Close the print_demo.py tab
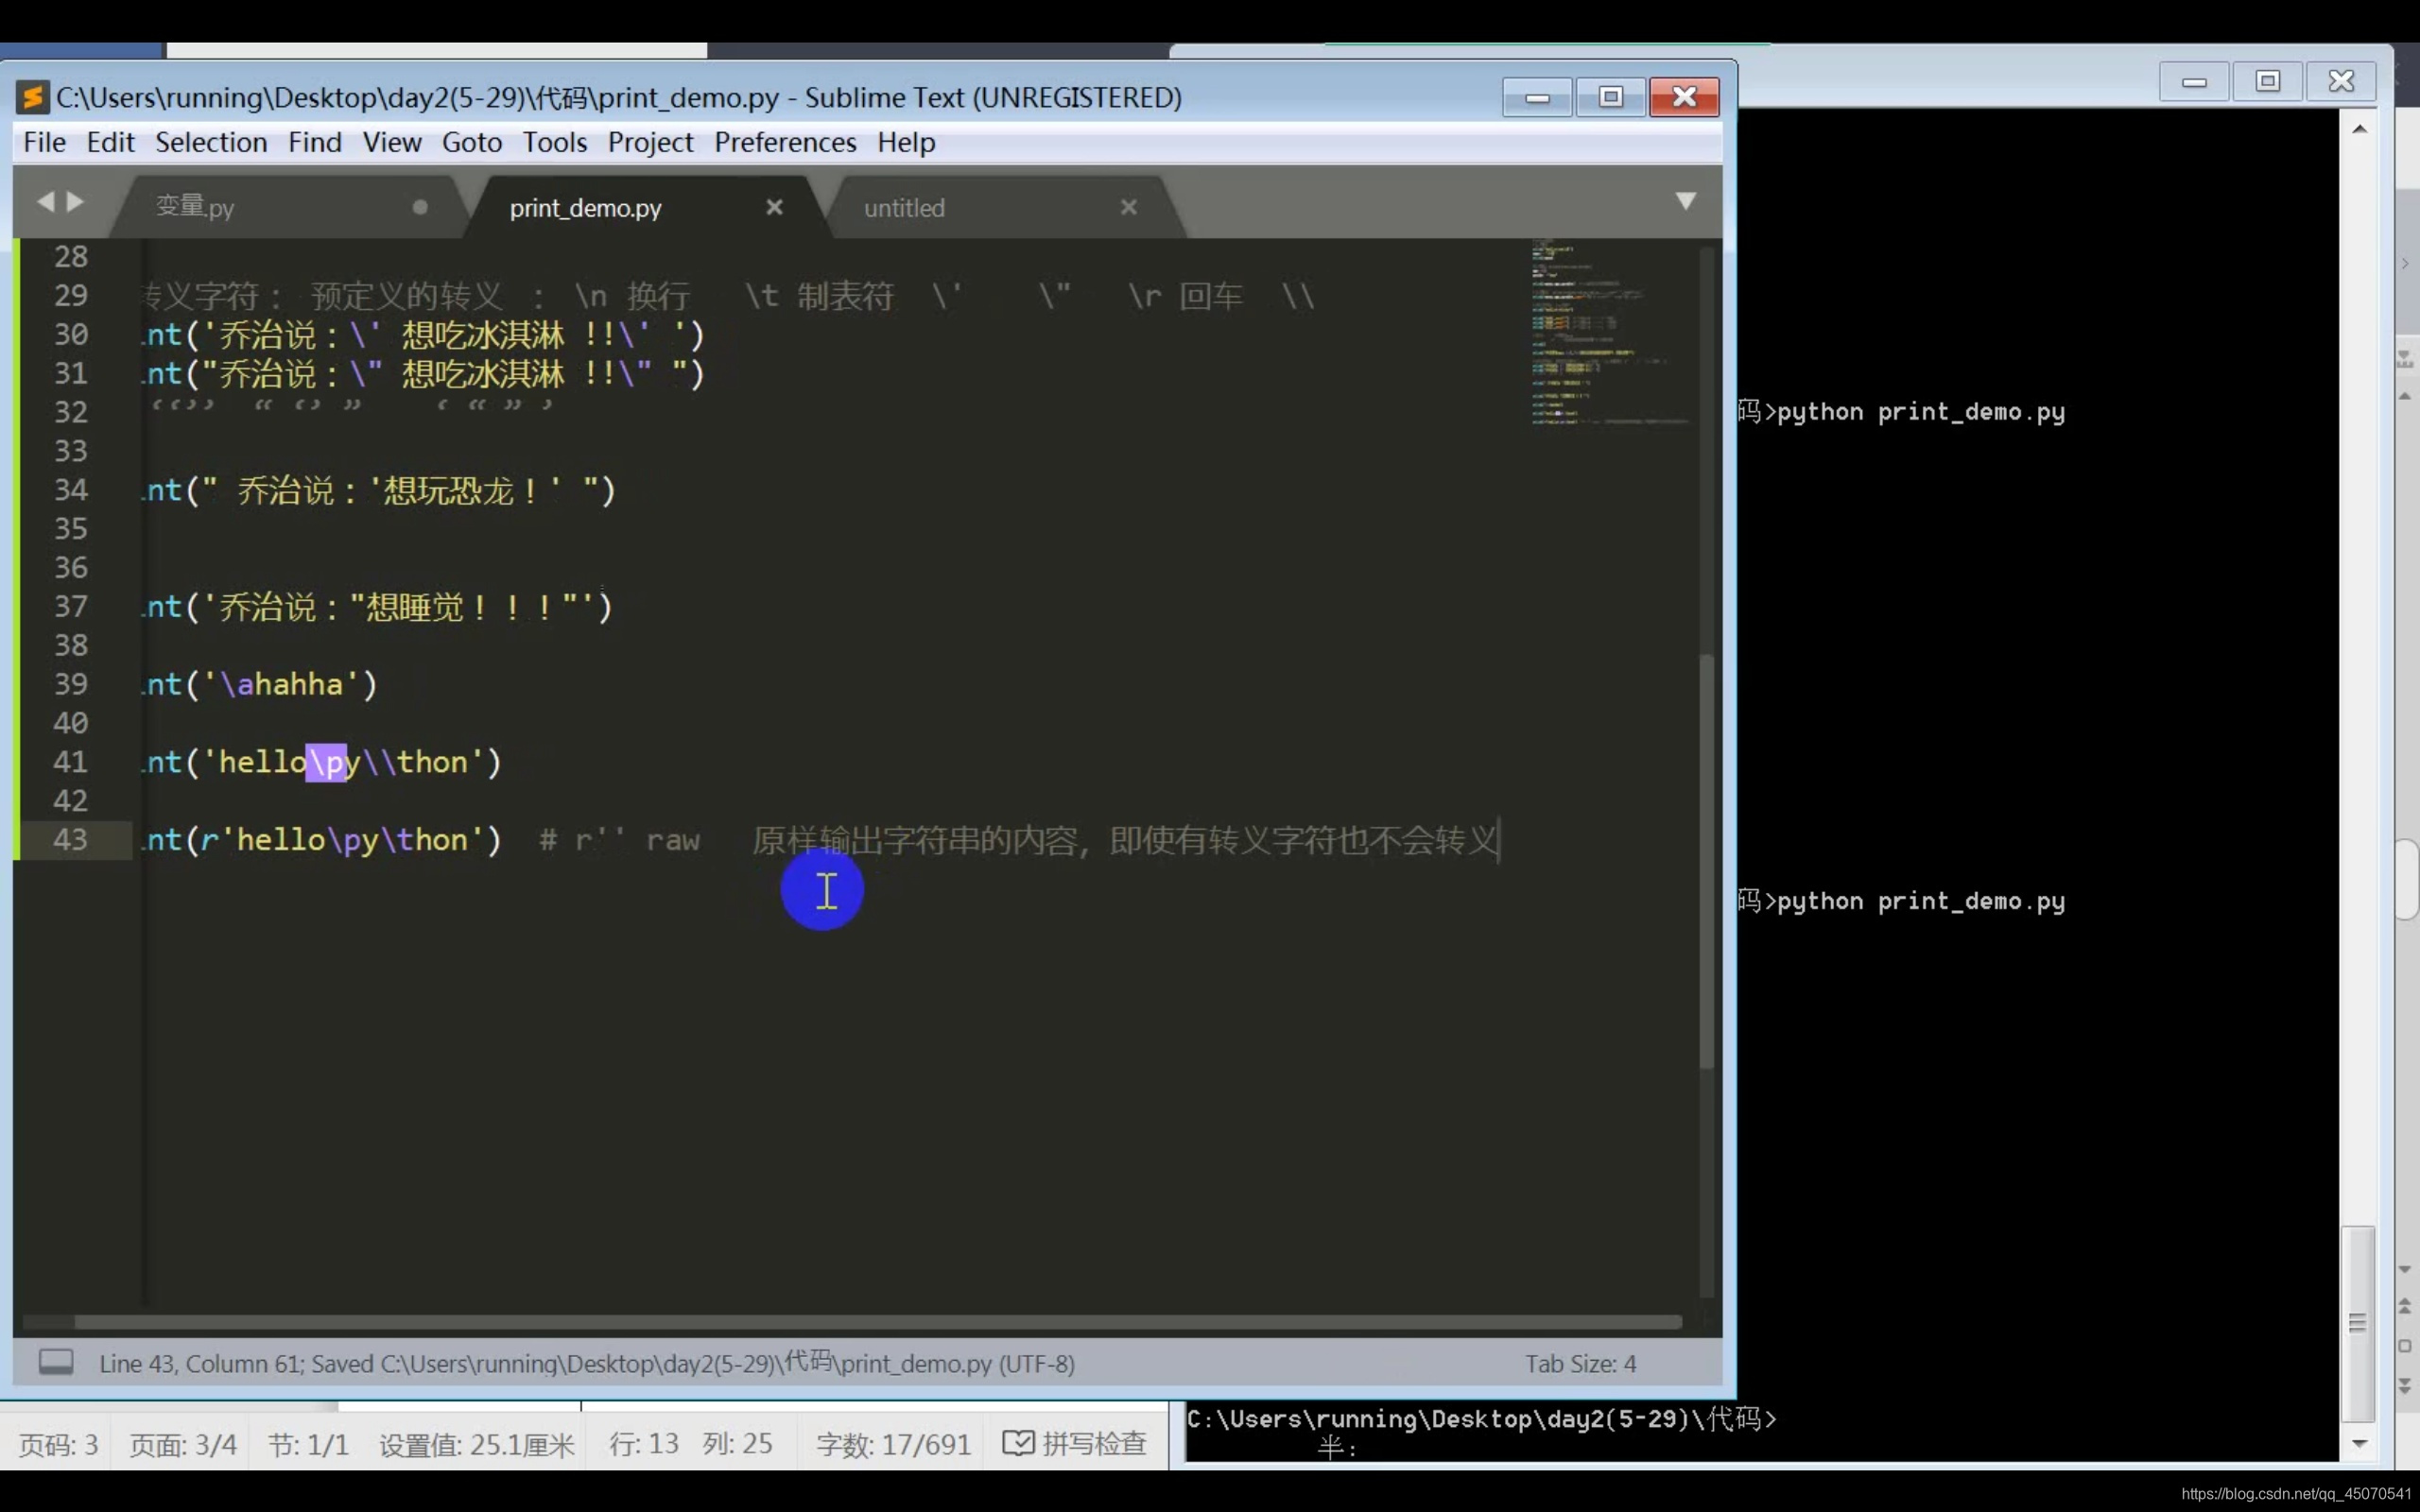The height and width of the screenshot is (1512, 2420). (774, 207)
